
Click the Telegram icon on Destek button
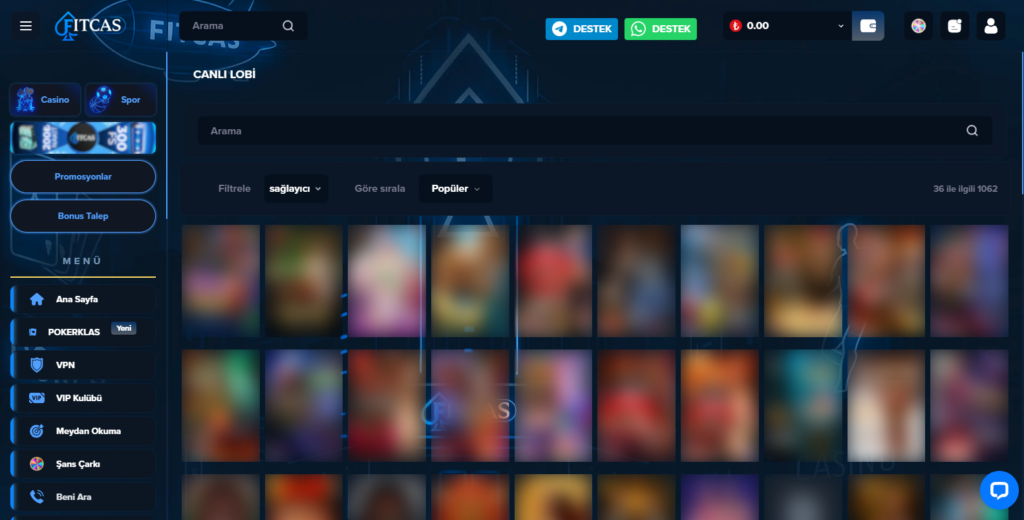[x=559, y=29]
